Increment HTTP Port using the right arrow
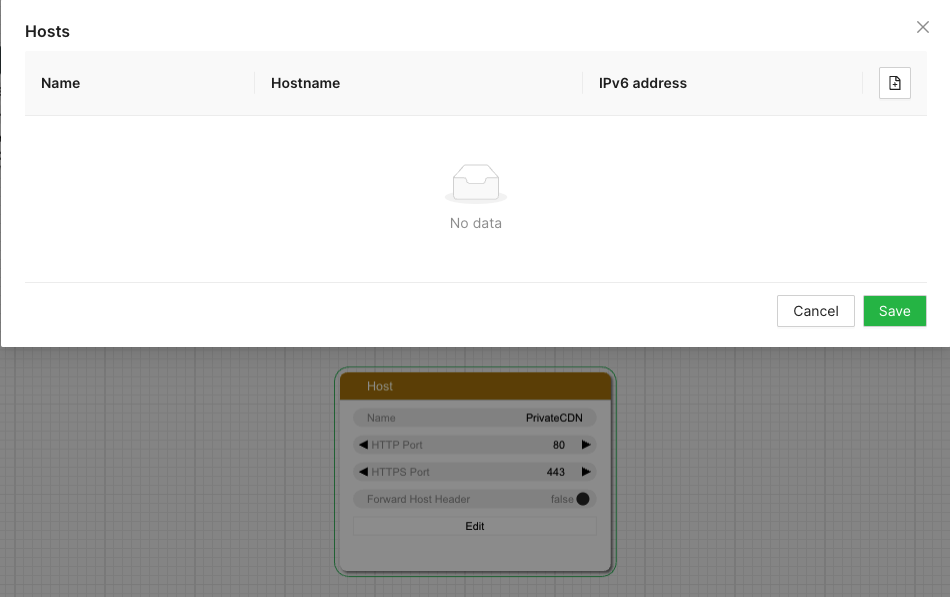This screenshot has width=950, height=597. tap(586, 445)
